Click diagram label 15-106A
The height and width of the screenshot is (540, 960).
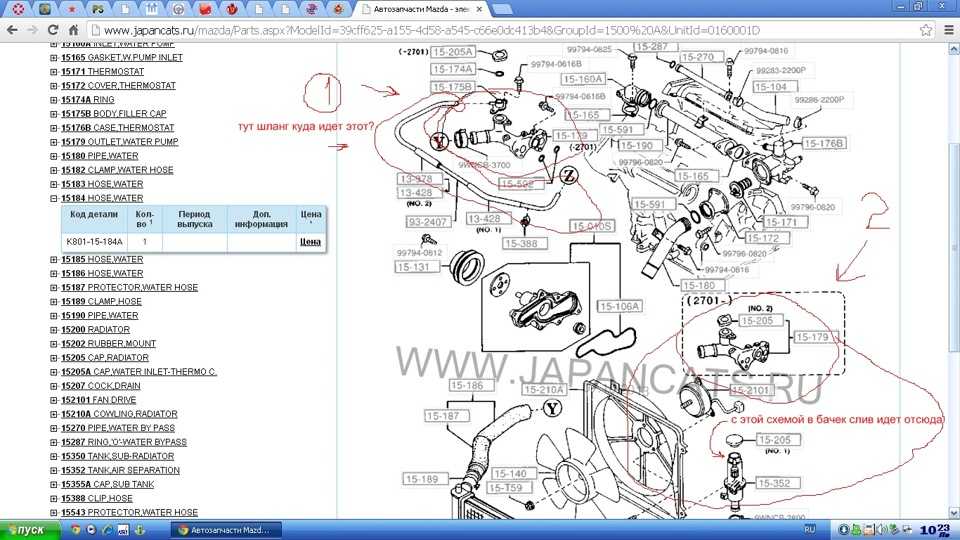point(620,306)
